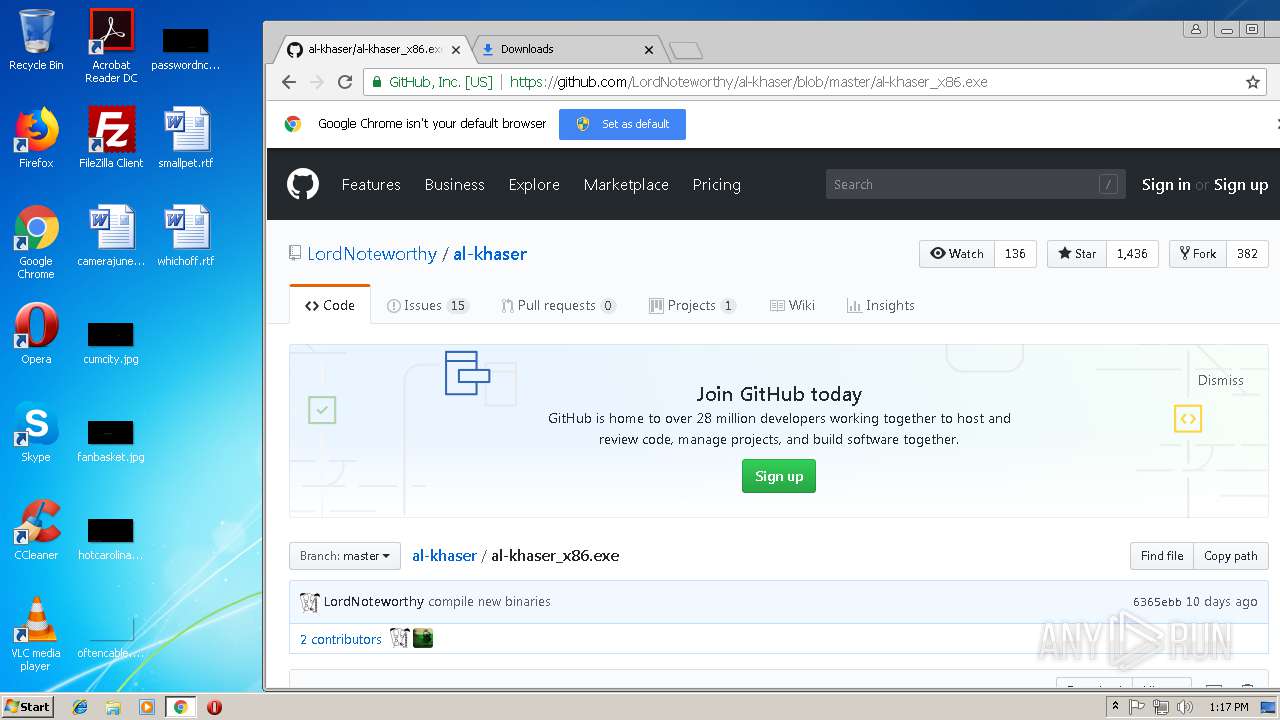Screen dimensions: 1280x720
Task: Select the smallpet.rtf file icon
Action: [186, 138]
